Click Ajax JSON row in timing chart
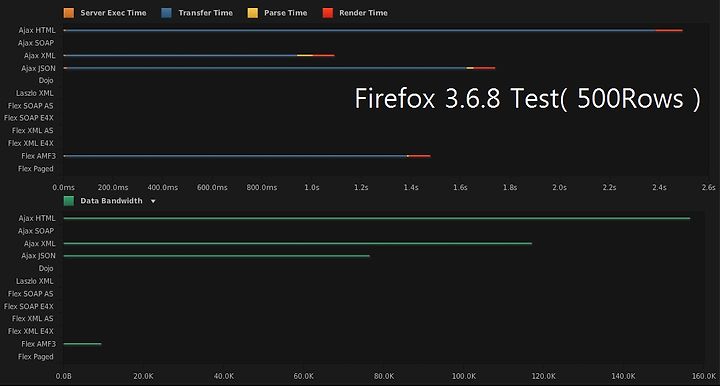 (38, 68)
